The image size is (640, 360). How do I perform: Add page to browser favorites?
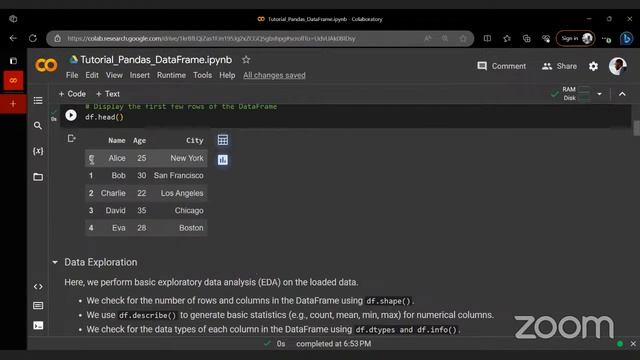pyautogui.click(x=463, y=38)
